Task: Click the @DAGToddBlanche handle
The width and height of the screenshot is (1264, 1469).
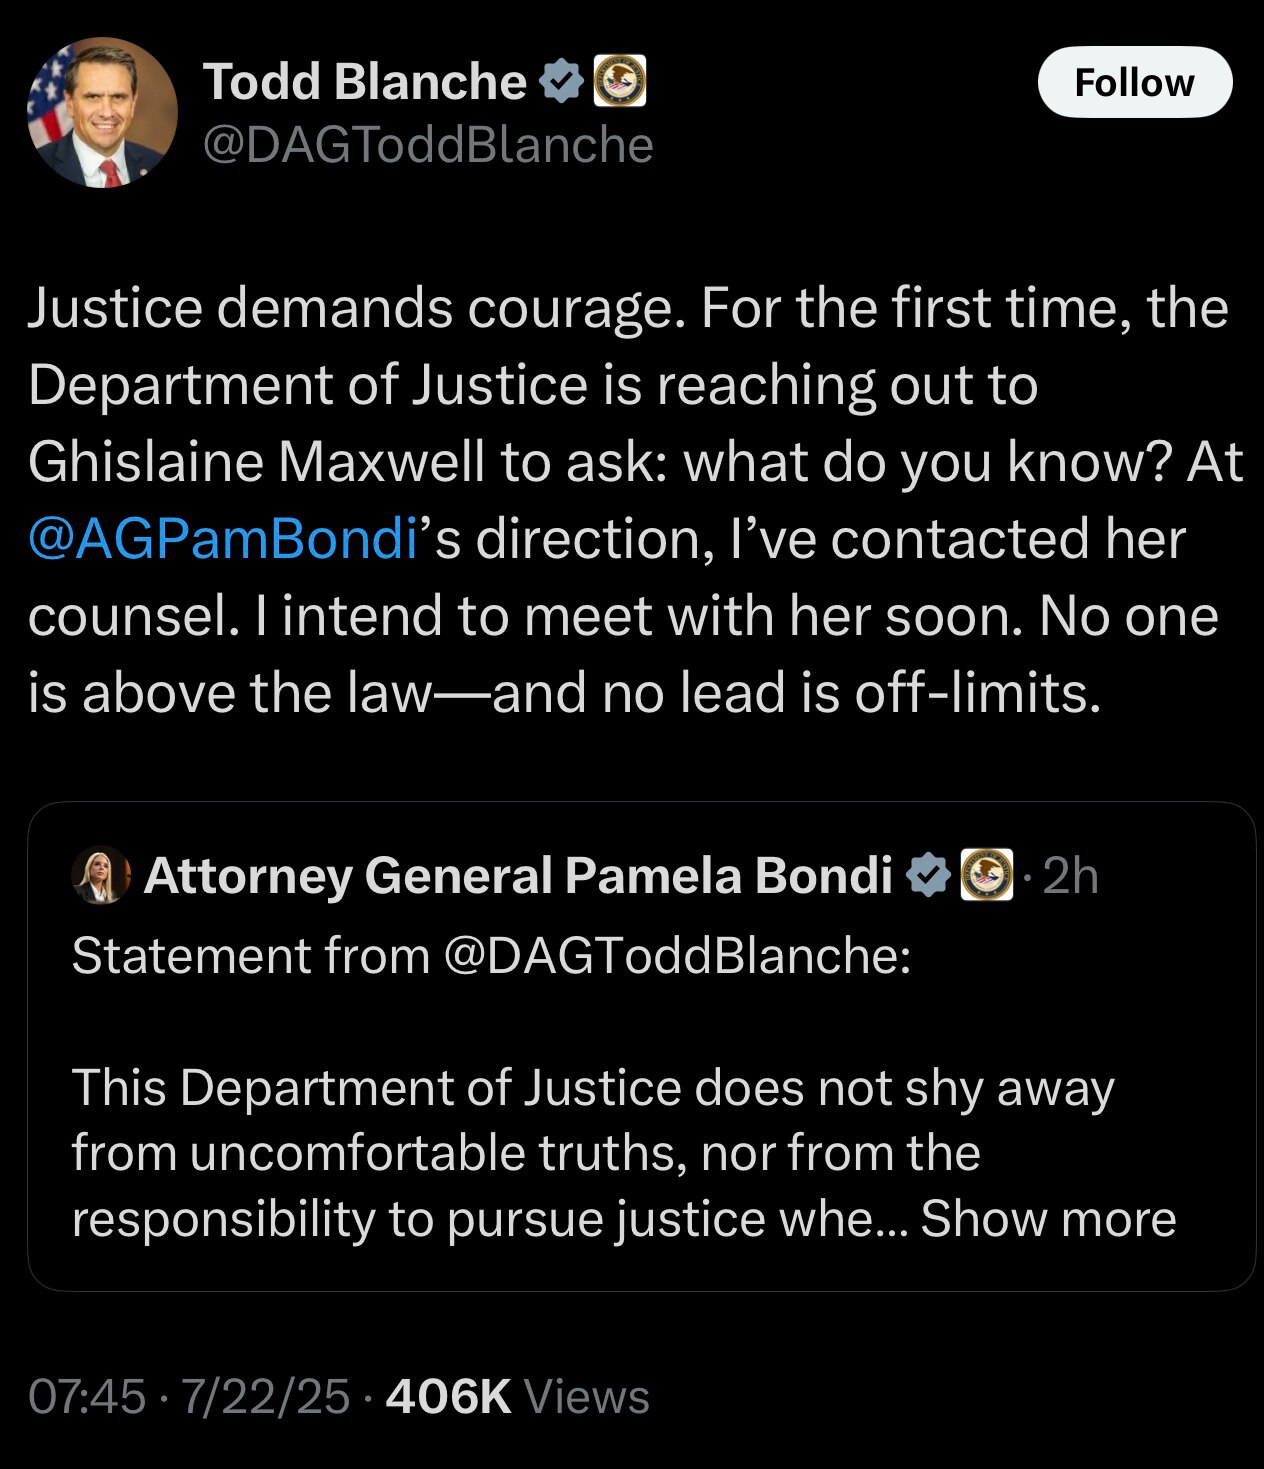Action: point(428,146)
